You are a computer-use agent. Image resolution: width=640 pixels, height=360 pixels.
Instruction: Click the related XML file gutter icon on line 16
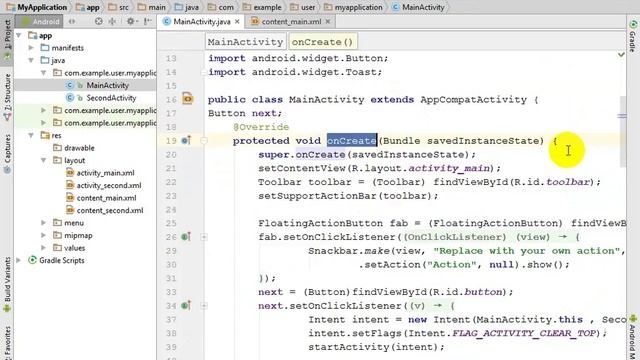187,99
